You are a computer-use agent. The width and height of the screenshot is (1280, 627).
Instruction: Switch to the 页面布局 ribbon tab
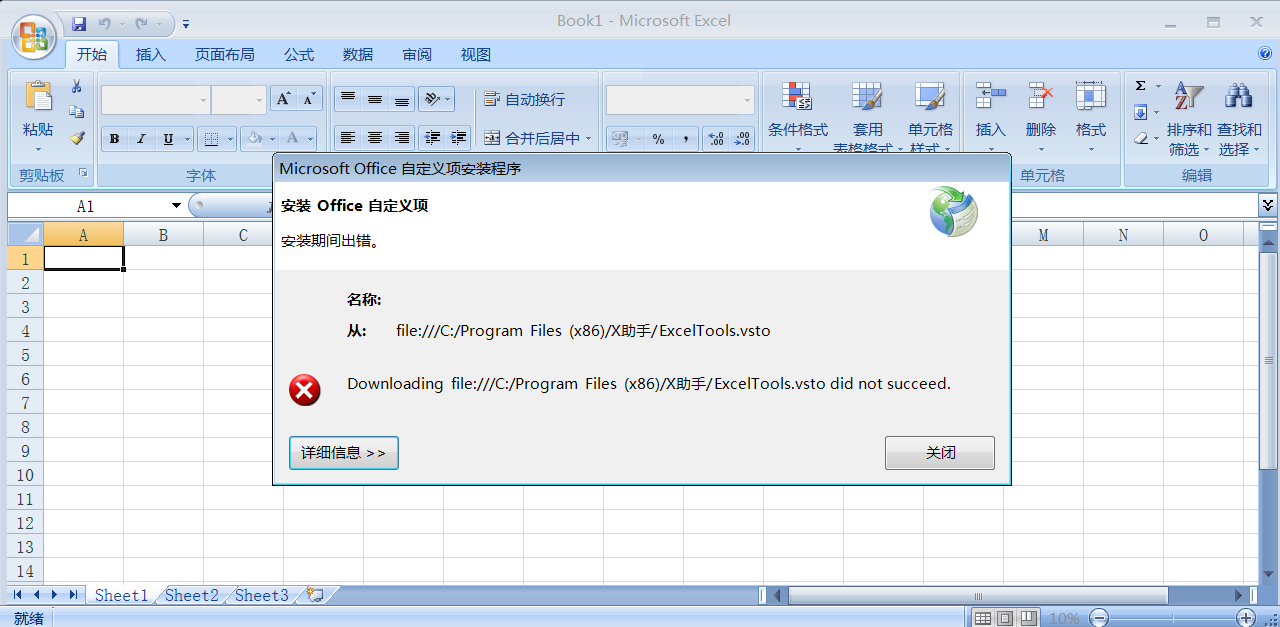[225, 54]
